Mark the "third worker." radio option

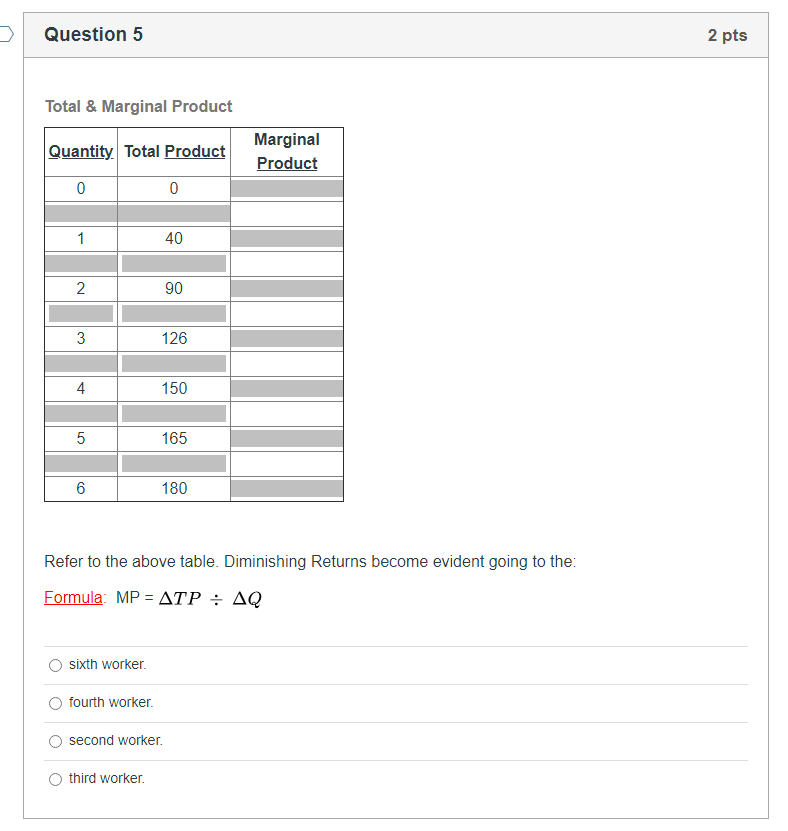point(56,779)
